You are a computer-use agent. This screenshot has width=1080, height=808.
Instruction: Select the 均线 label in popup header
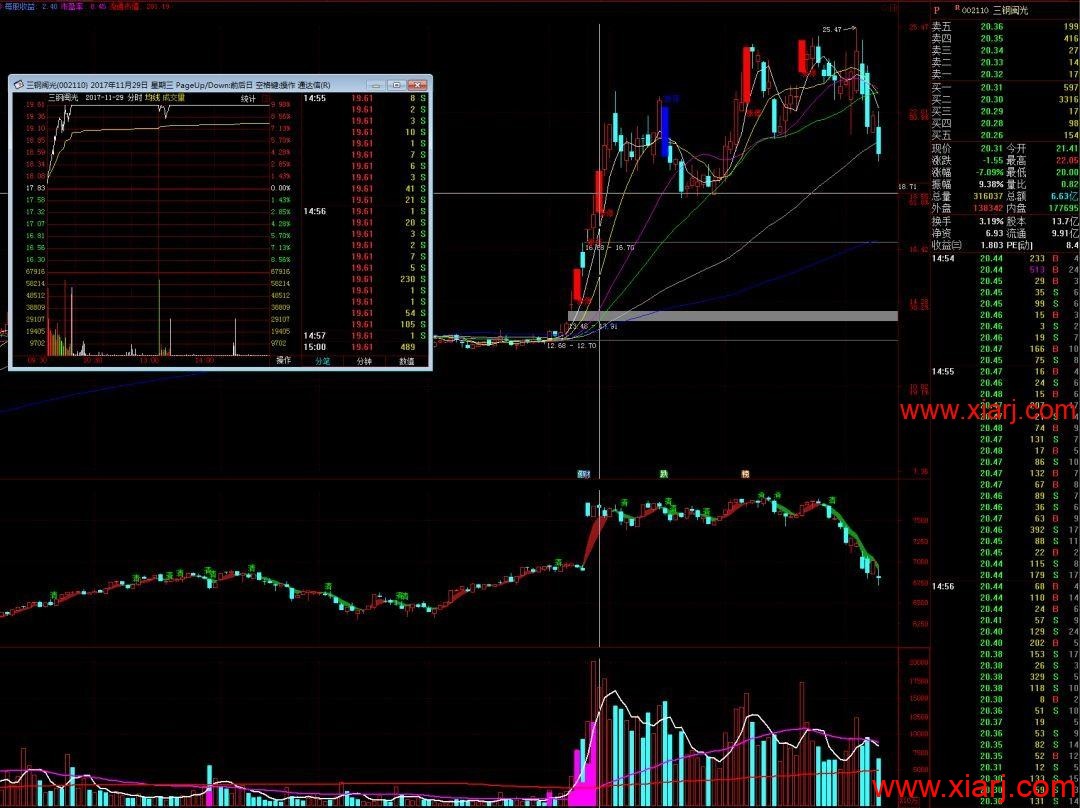(x=151, y=98)
